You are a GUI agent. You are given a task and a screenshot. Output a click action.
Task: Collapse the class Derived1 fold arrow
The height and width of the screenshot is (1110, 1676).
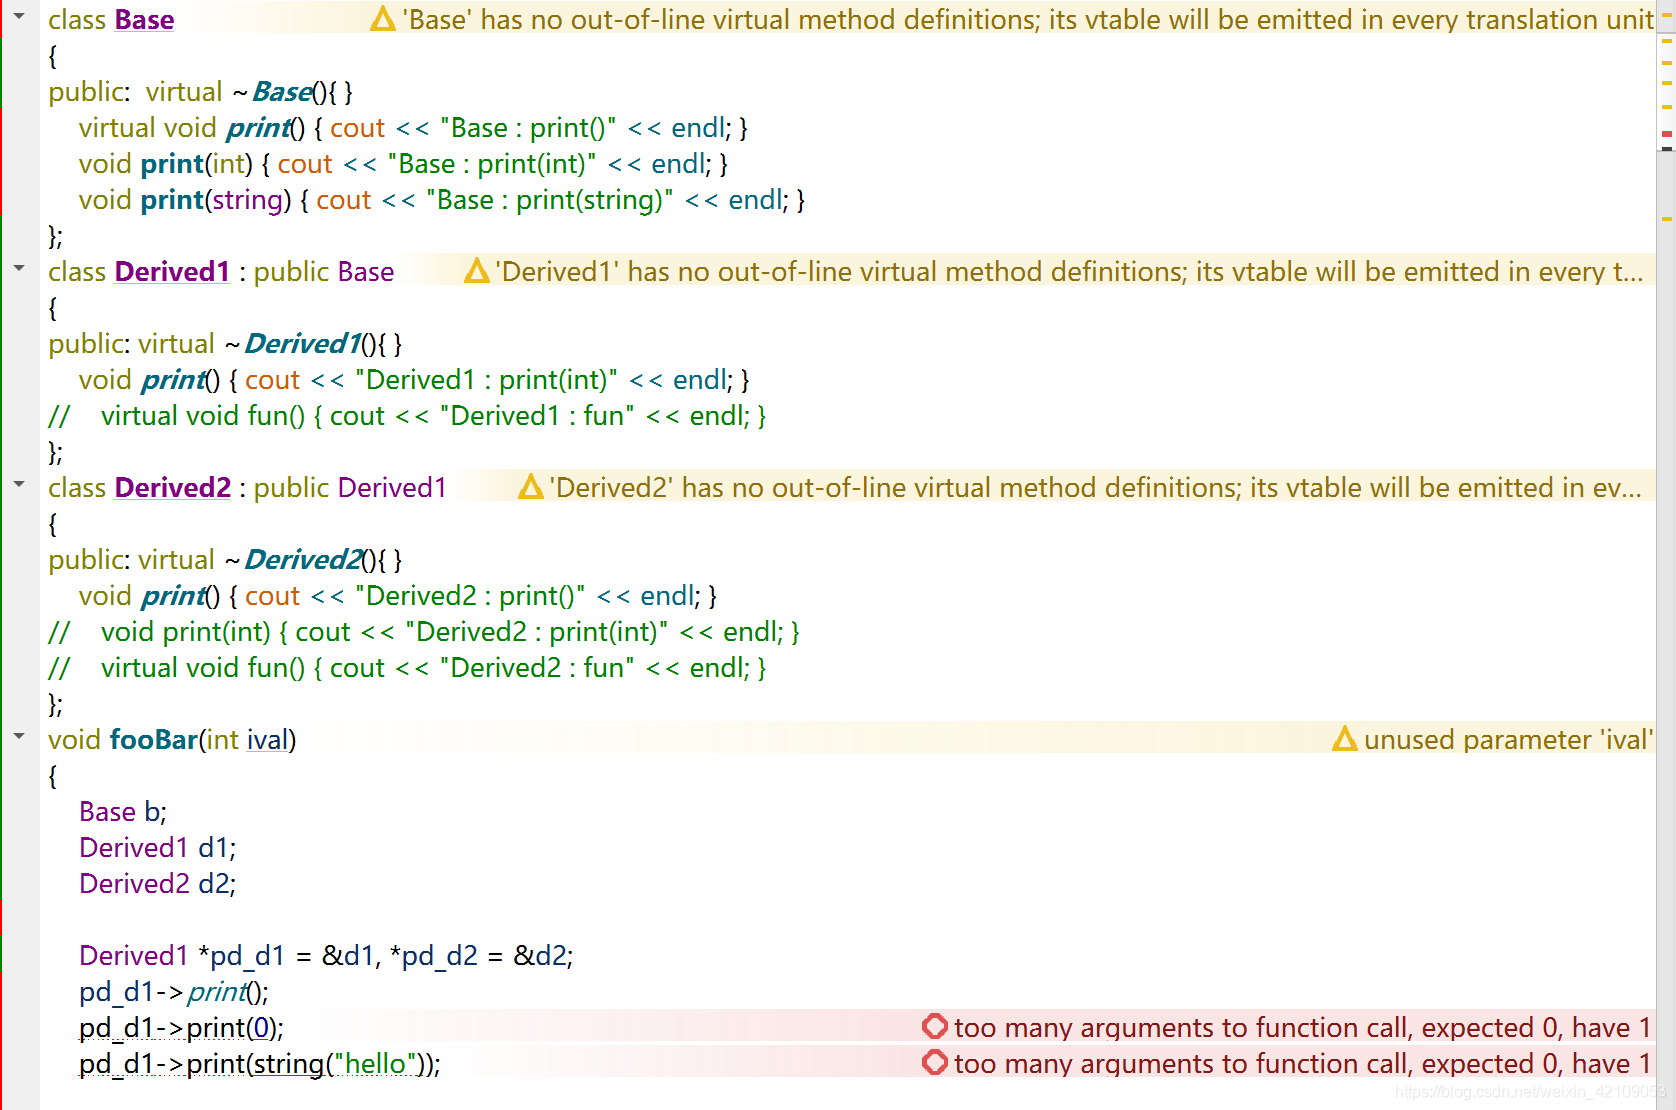click(19, 268)
